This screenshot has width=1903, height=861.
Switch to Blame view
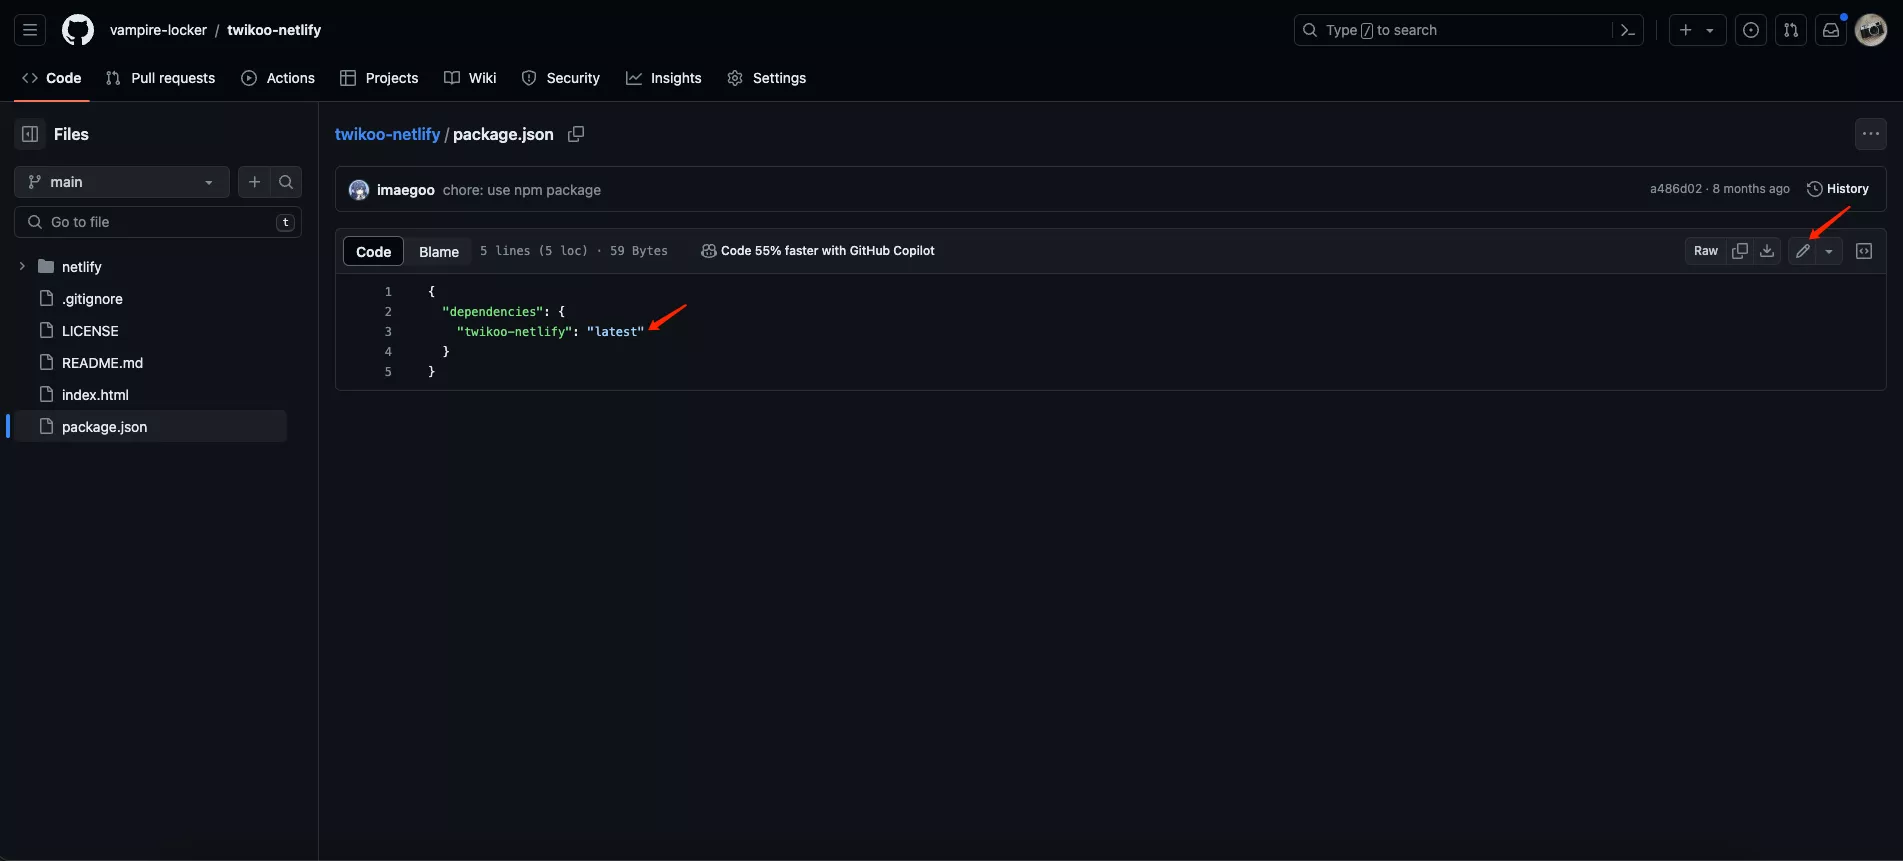439,251
